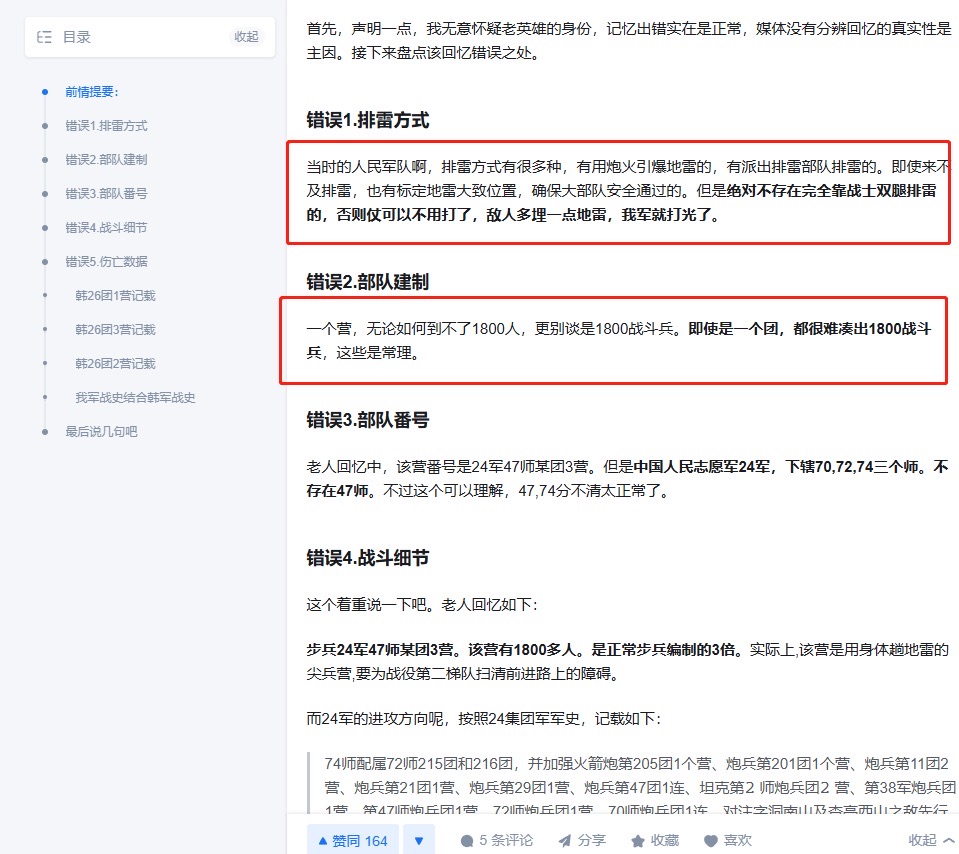This screenshot has width=959, height=854.
Task: Click the 喜欢 heart icon
Action: (x=711, y=841)
